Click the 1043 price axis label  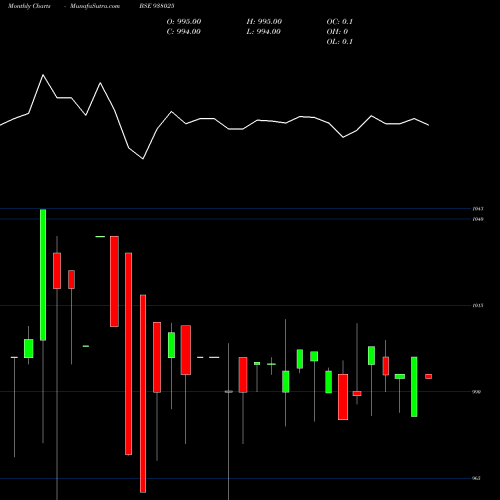[478, 209]
